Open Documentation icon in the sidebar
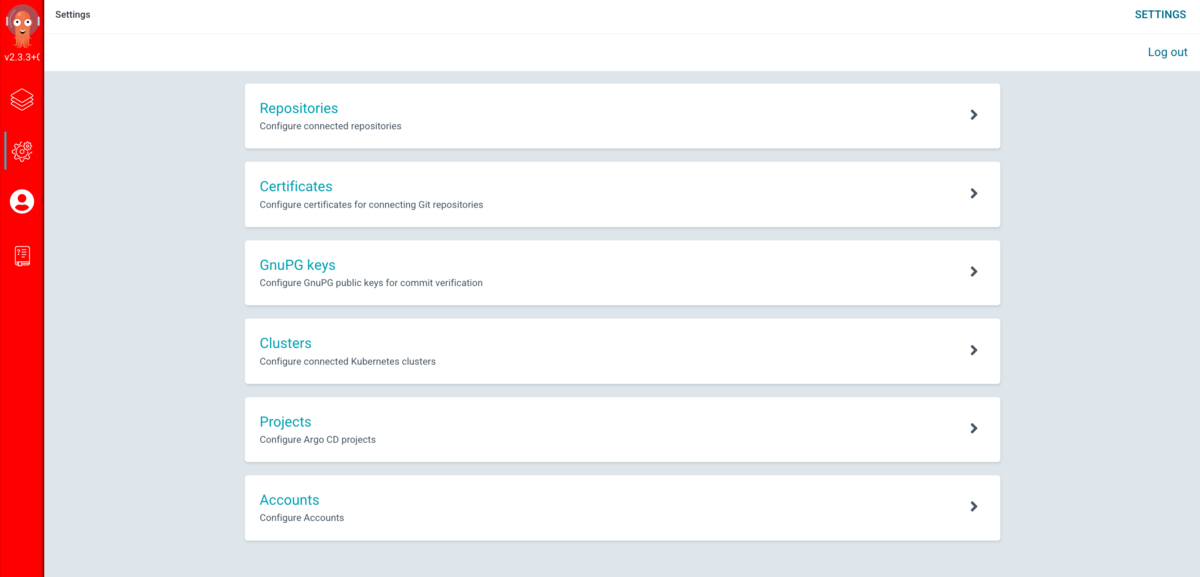Image resolution: width=1200 pixels, height=577 pixels. tap(22, 256)
